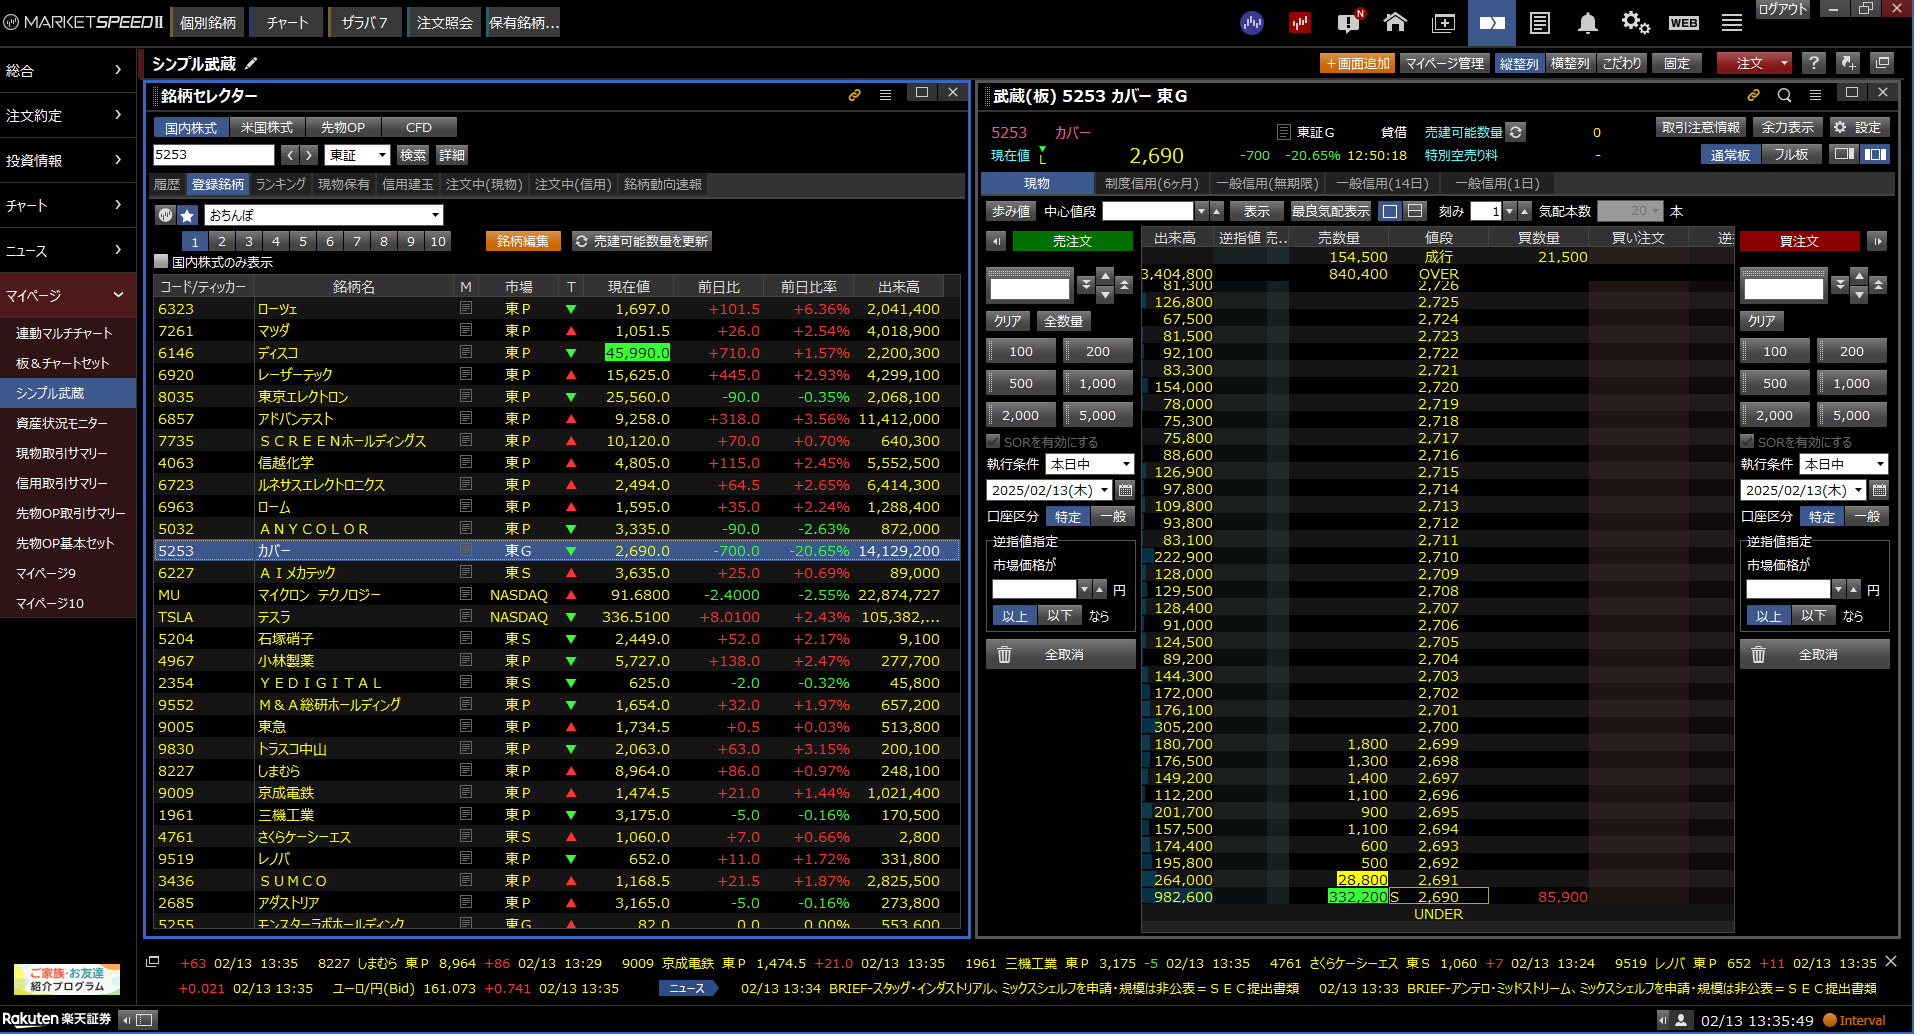This screenshot has height=1034, width=1915.
Task: Open 資産状況モニター in sidebar
Action: coord(62,423)
